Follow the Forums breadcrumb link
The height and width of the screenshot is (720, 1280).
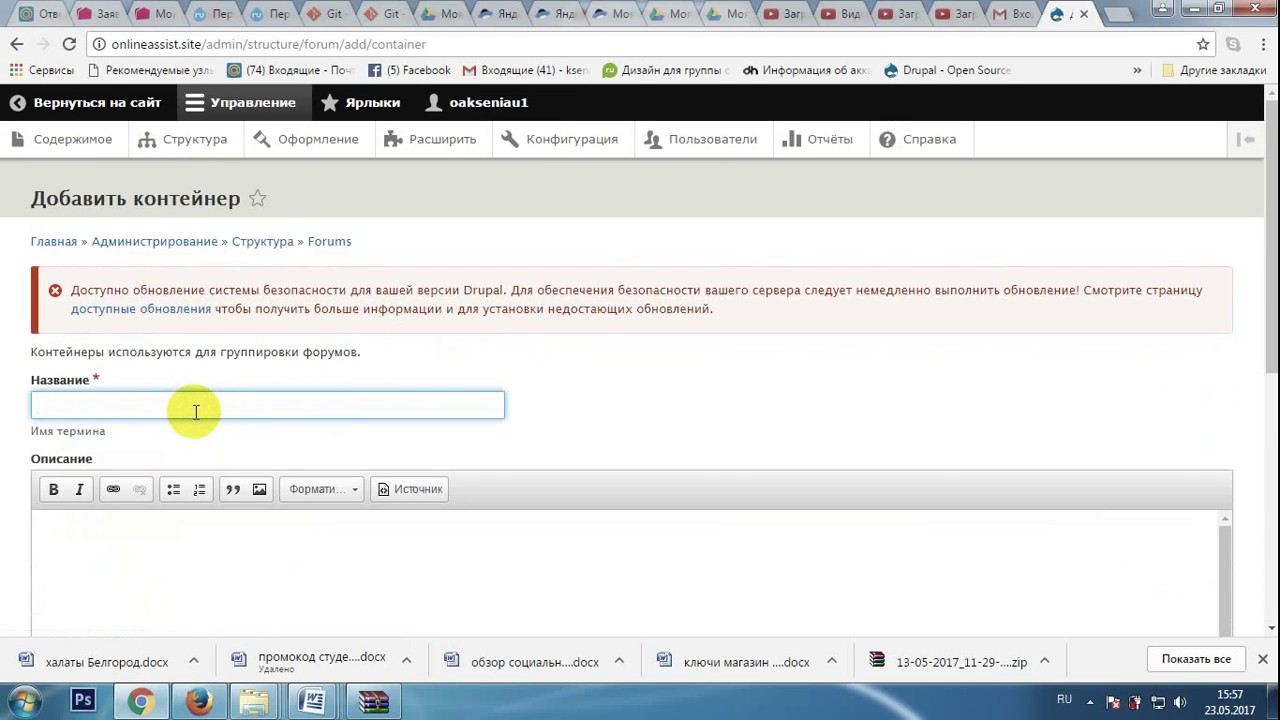pos(330,241)
